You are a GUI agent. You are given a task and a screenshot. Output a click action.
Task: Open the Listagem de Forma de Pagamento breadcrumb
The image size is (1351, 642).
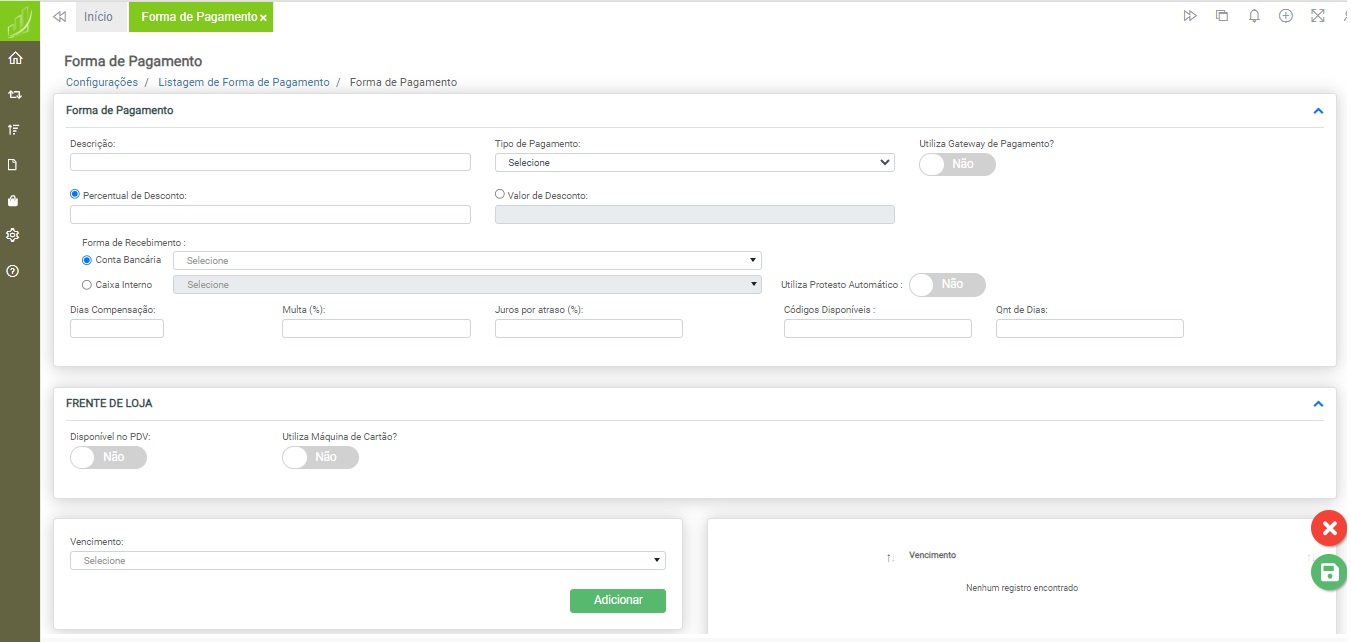[x=243, y=82]
